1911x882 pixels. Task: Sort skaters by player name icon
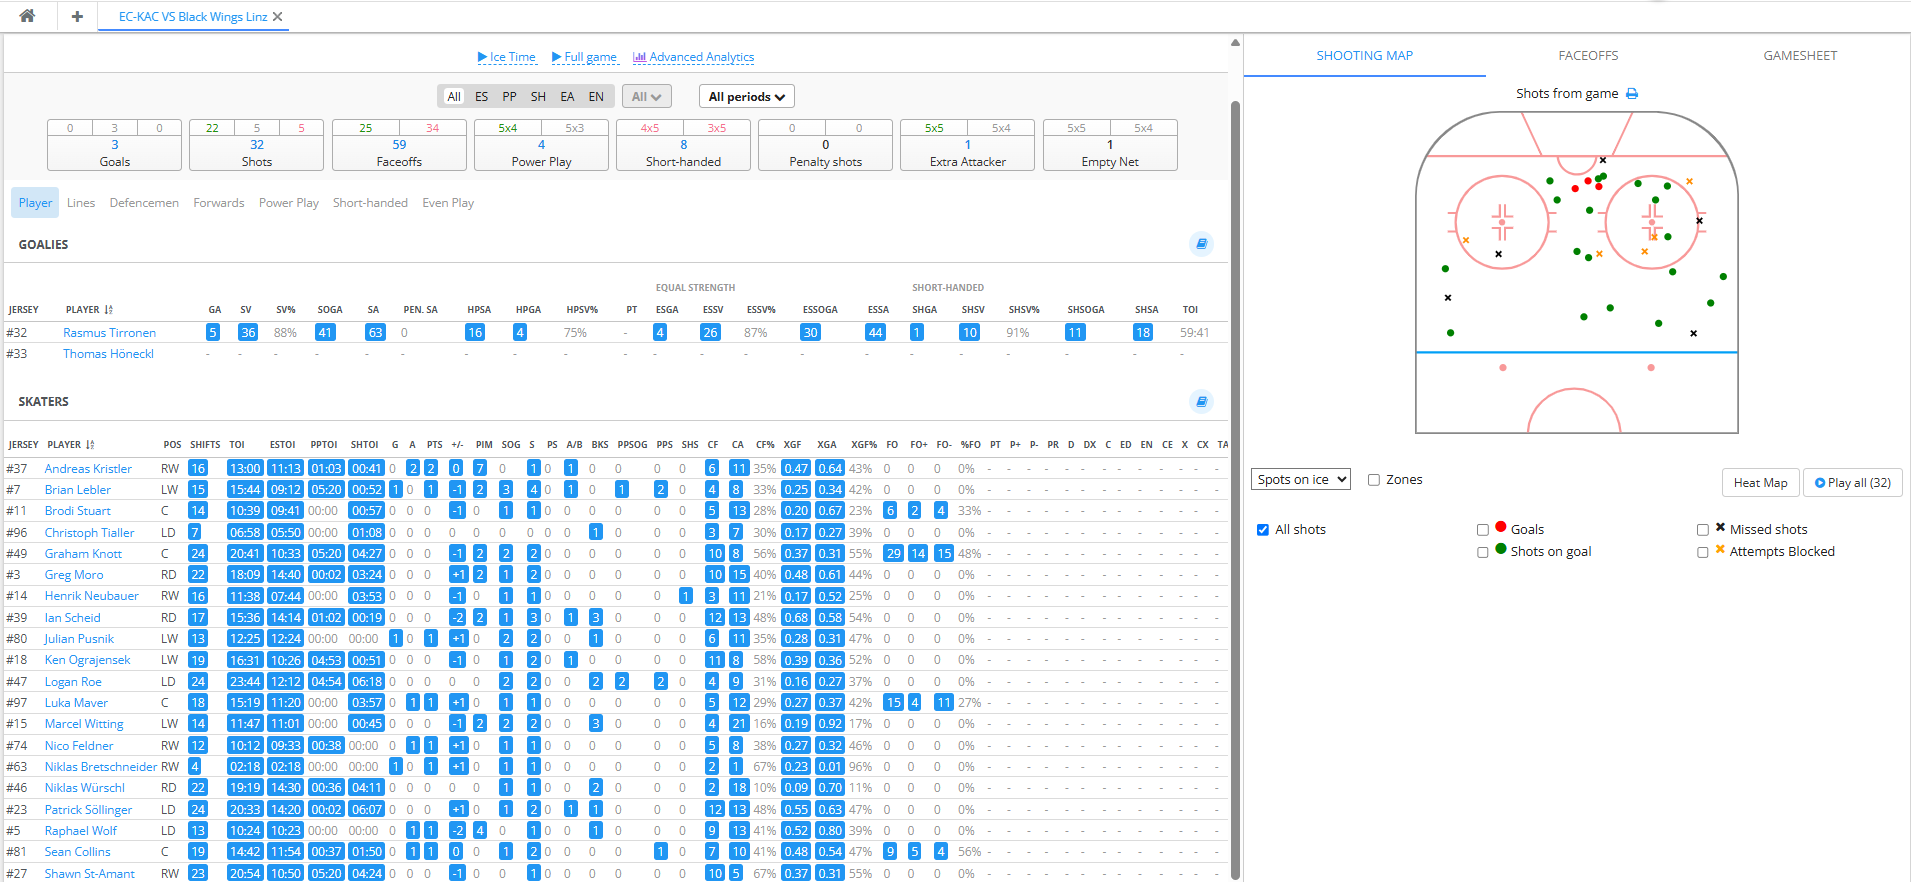pyautogui.click(x=90, y=445)
